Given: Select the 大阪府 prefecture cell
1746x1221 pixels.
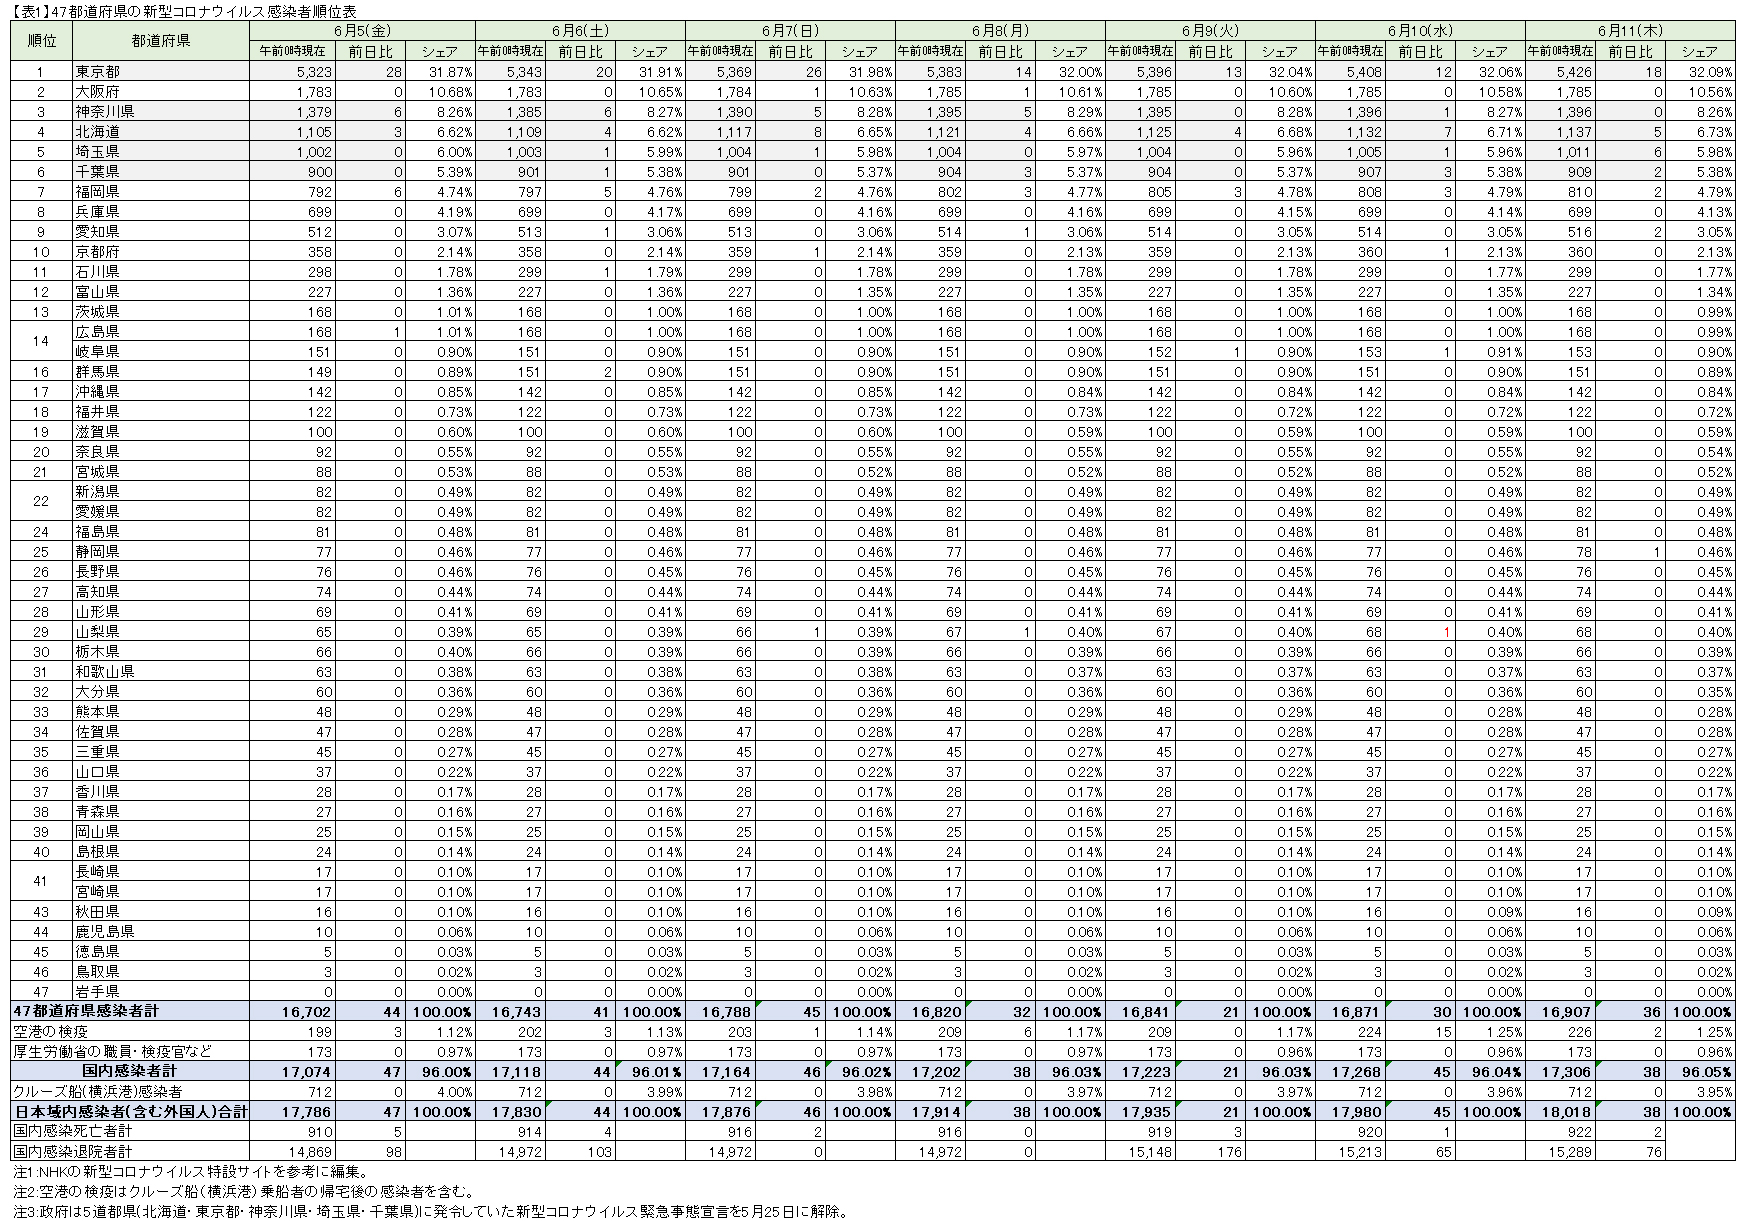Looking at the screenshot, I should tap(161, 91).
